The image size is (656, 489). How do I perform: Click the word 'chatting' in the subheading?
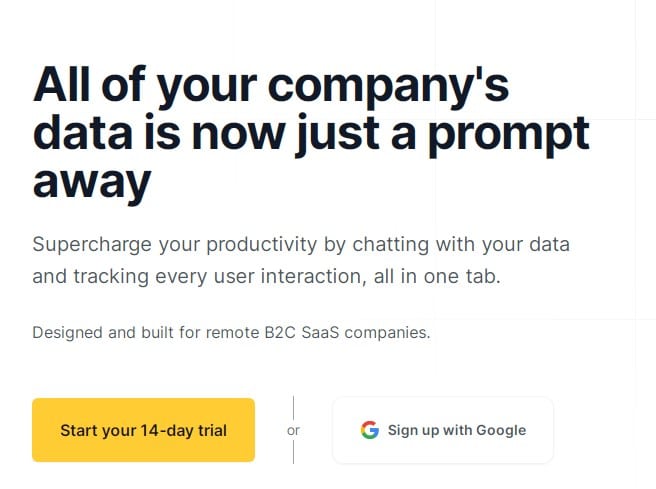click(391, 245)
